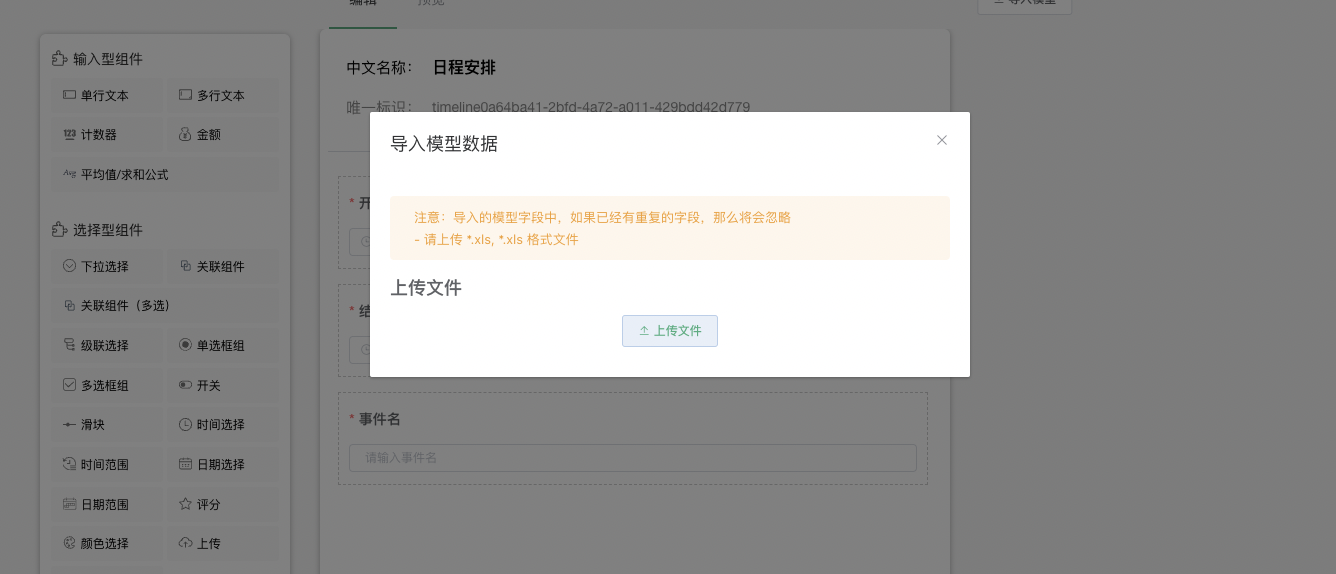Select the 金额 component

point(222,135)
